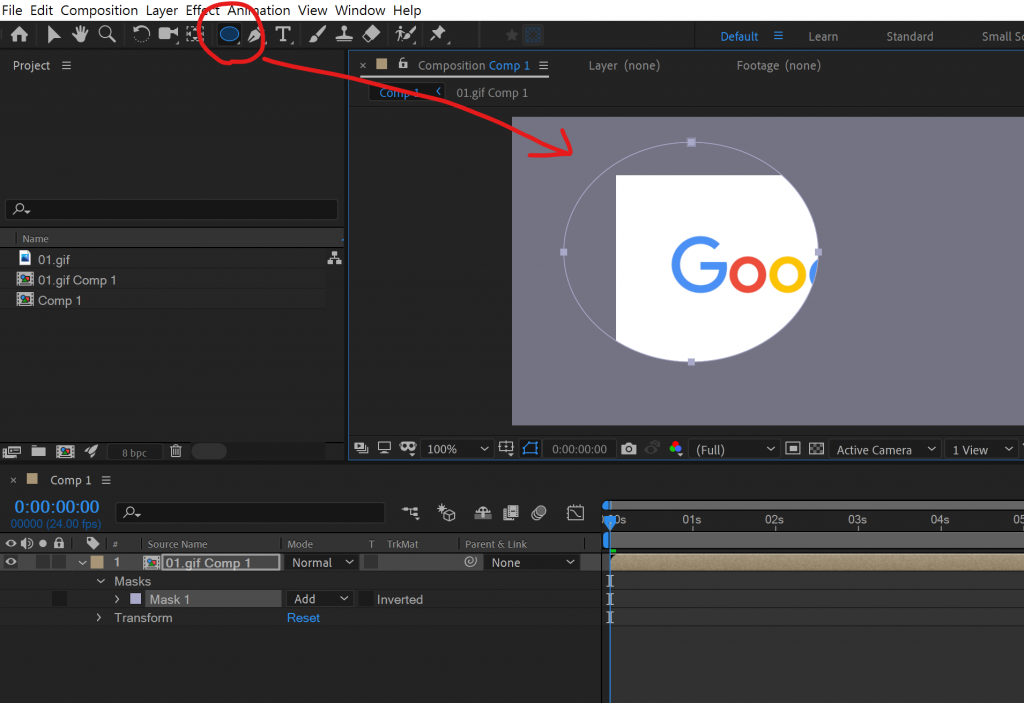Image resolution: width=1024 pixels, height=703 pixels.
Task: Select the Ellipse shape tool
Action: (x=229, y=35)
